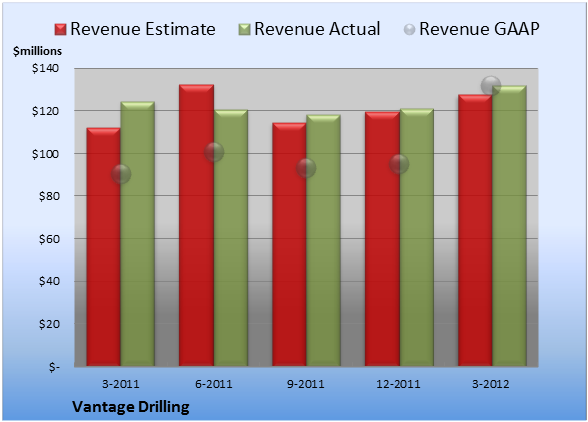Screen dimensions: 588x422
Task: Select the "Revenue Estimate" legend label
Action: click(x=143, y=29)
